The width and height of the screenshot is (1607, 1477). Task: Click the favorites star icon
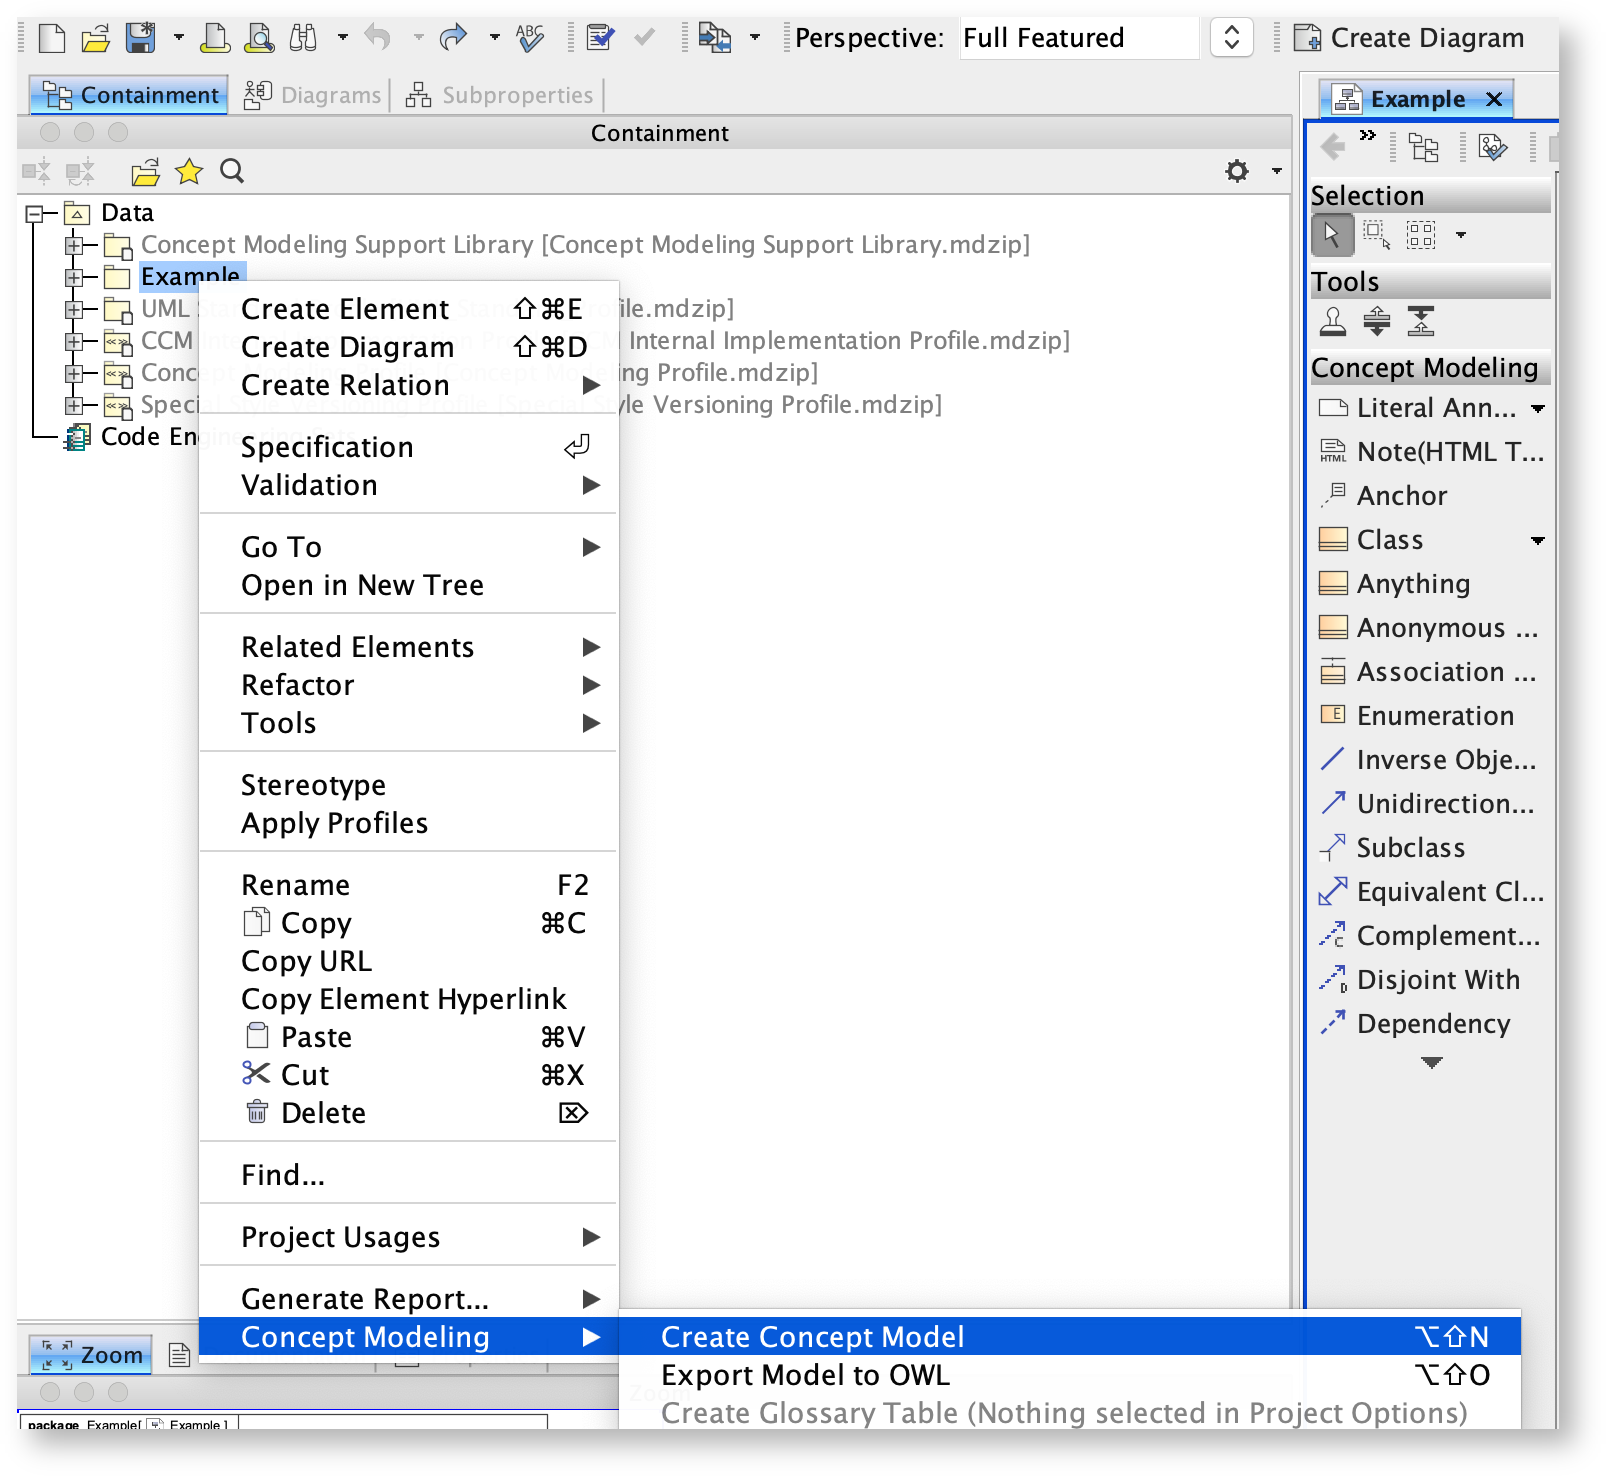point(188,172)
